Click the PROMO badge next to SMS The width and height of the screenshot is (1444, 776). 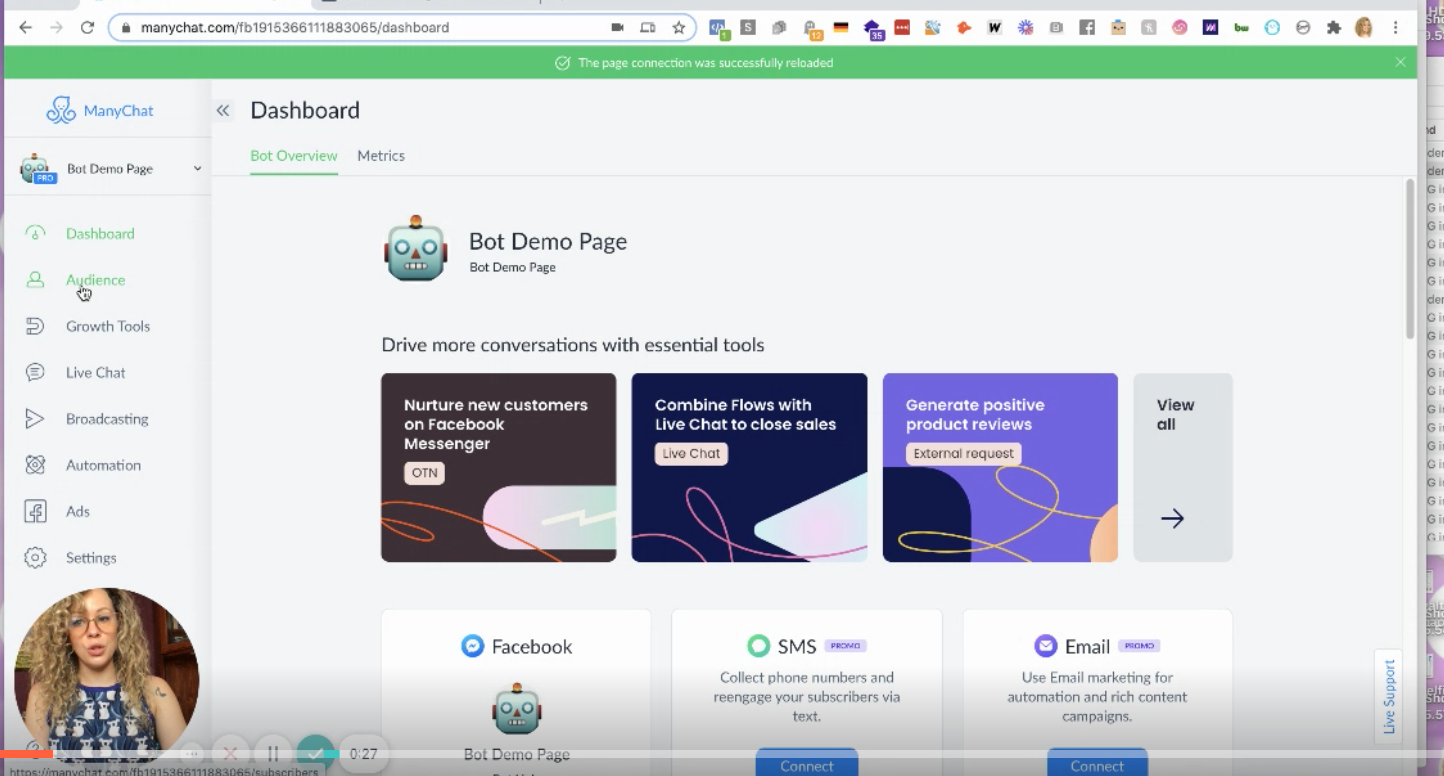coord(846,646)
